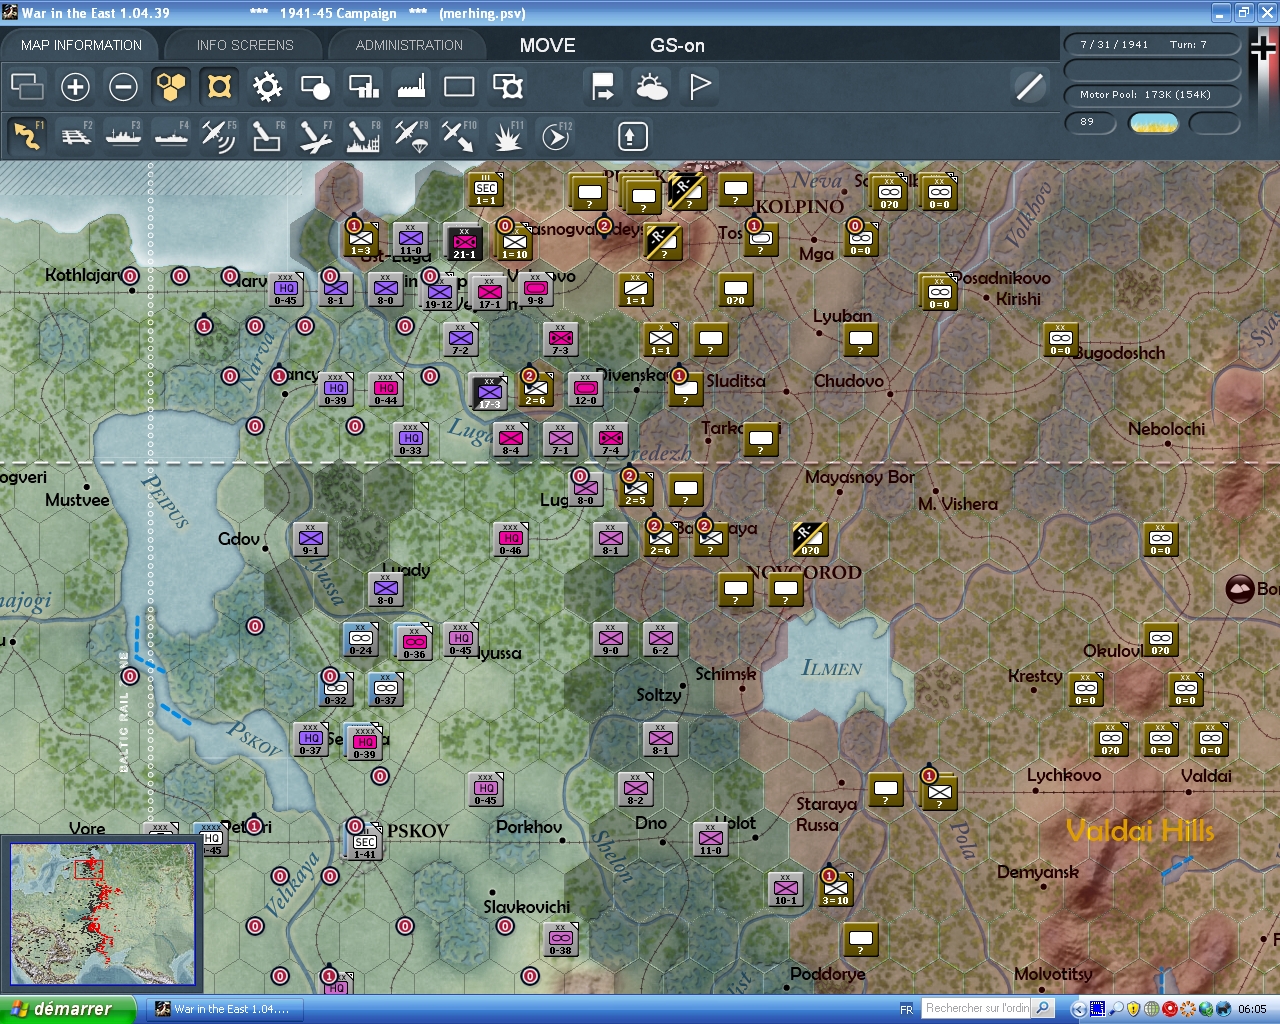Select the Soviet 3=10 unit counter
The width and height of the screenshot is (1280, 1024).
point(836,888)
